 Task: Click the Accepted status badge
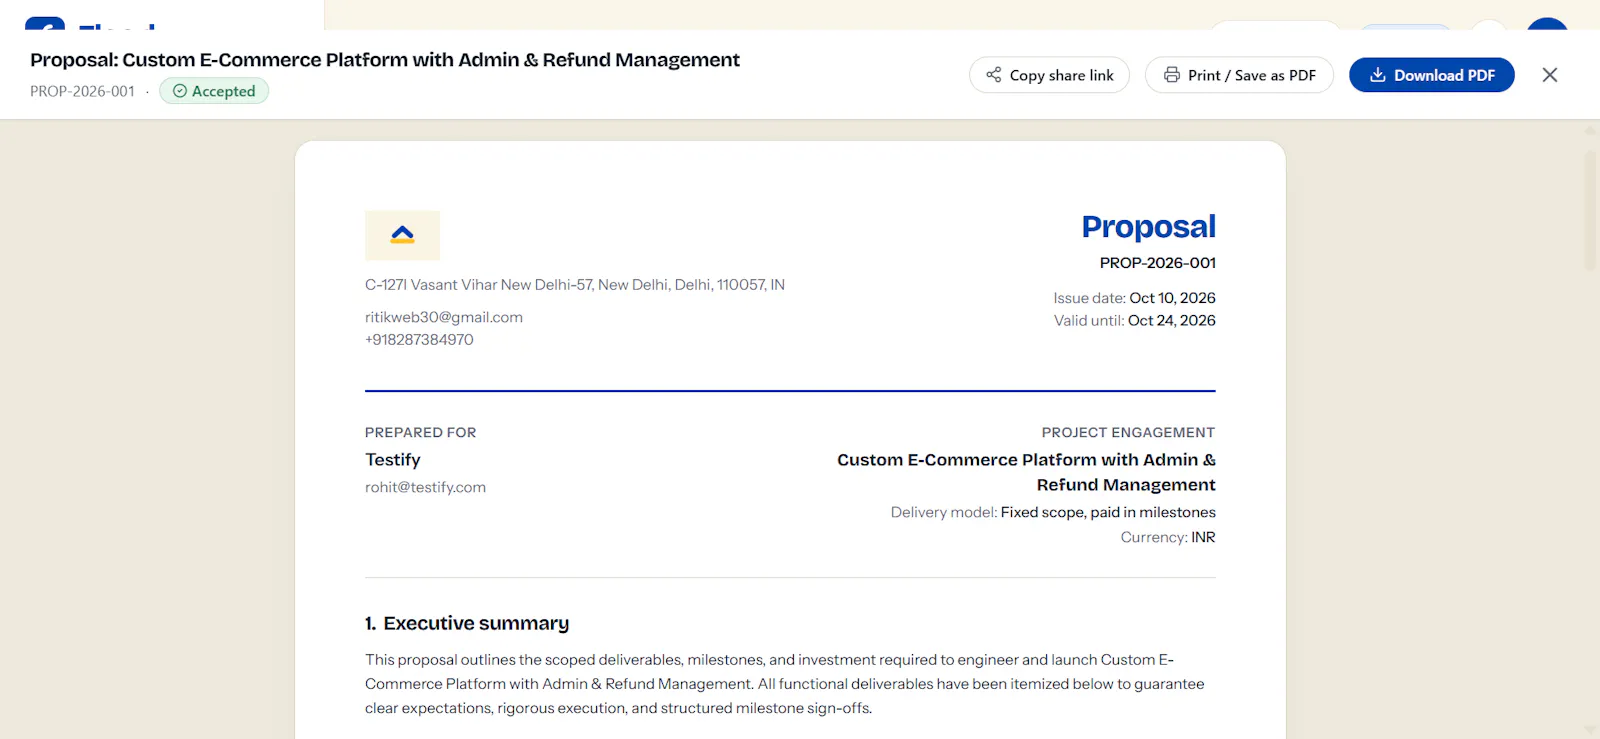click(214, 91)
